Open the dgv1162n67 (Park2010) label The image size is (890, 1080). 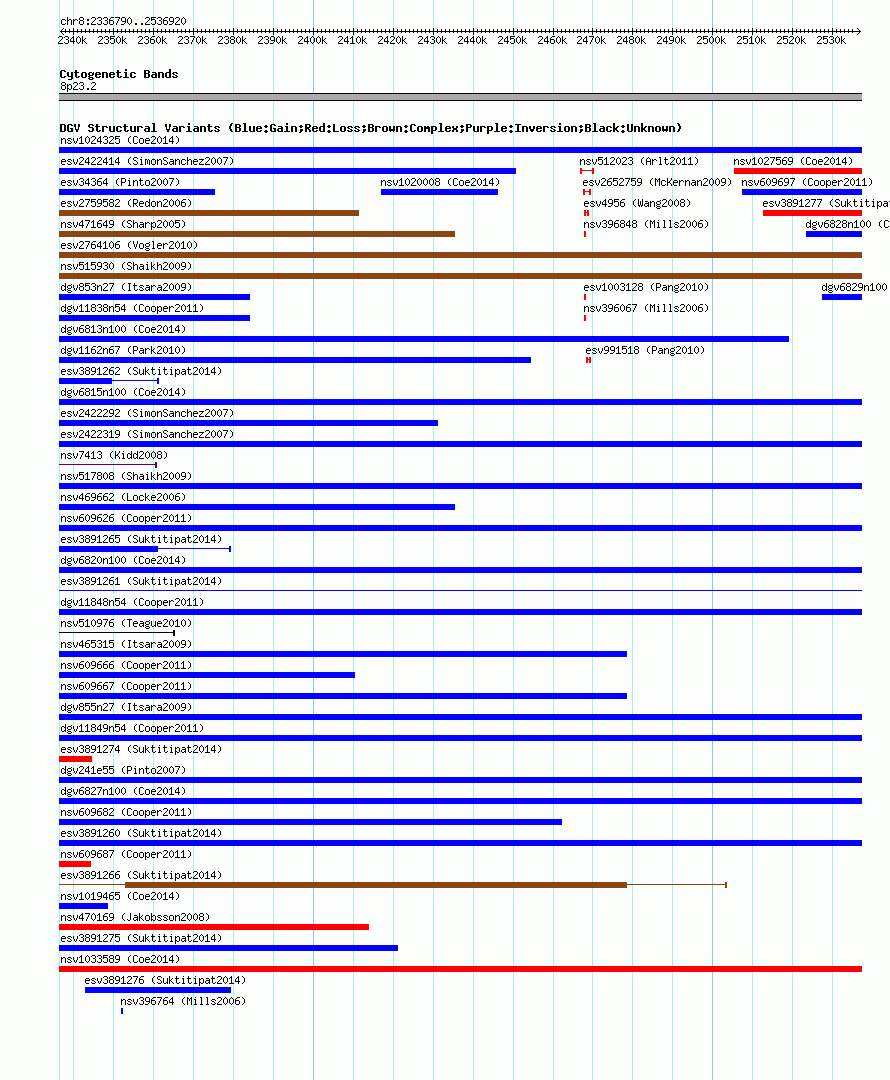123,351
